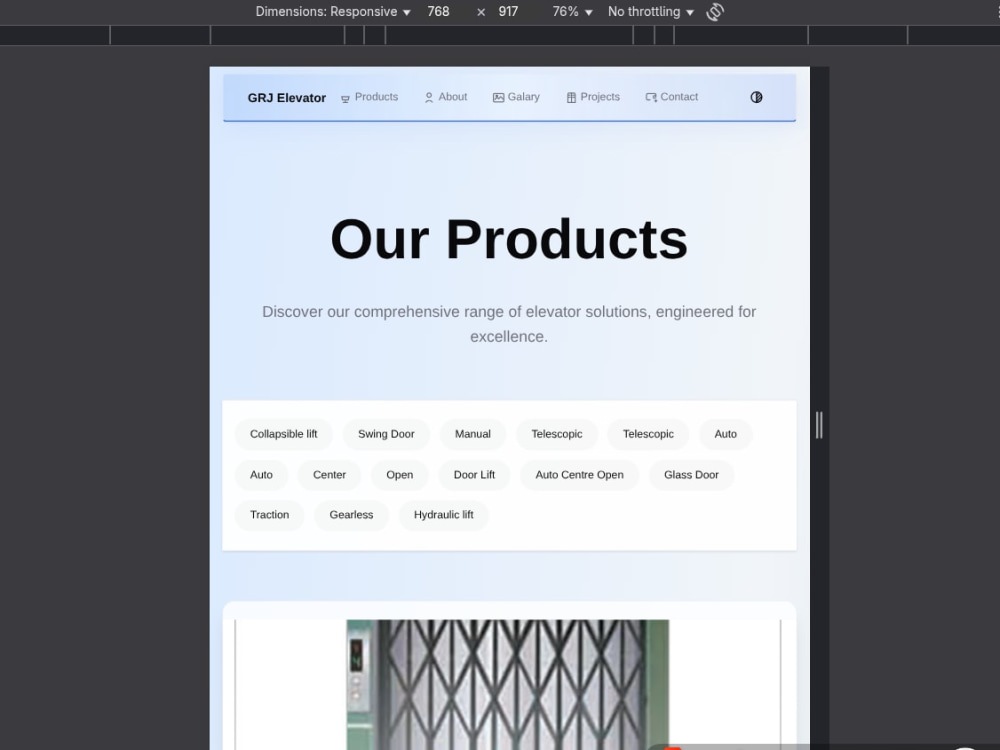The height and width of the screenshot is (750, 1000).
Task: Select the Gearless filter chip
Action: tap(351, 515)
